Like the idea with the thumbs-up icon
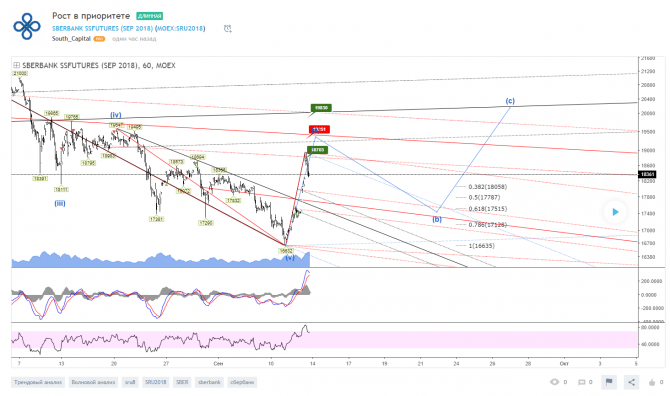 click(x=652, y=382)
